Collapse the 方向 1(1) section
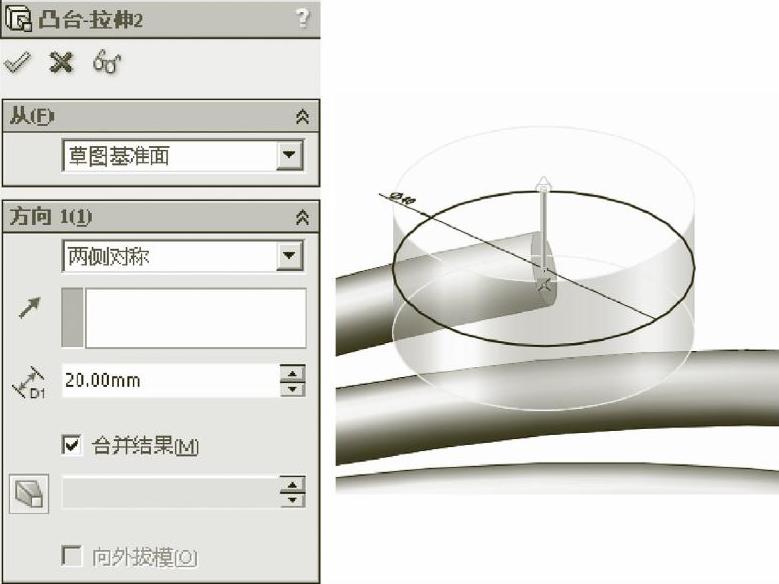This screenshot has height=584, width=779. [x=302, y=217]
